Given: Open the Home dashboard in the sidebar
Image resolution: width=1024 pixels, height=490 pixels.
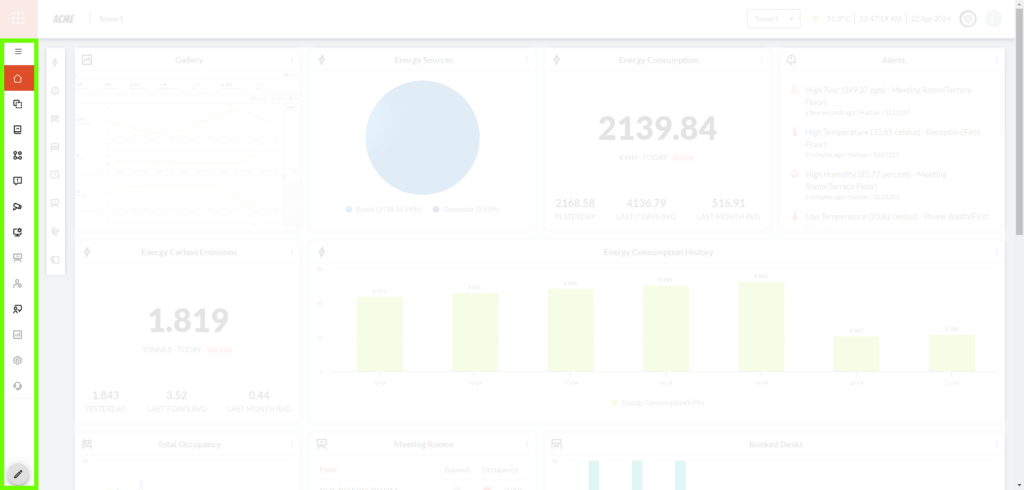Looking at the screenshot, I should (18, 78).
